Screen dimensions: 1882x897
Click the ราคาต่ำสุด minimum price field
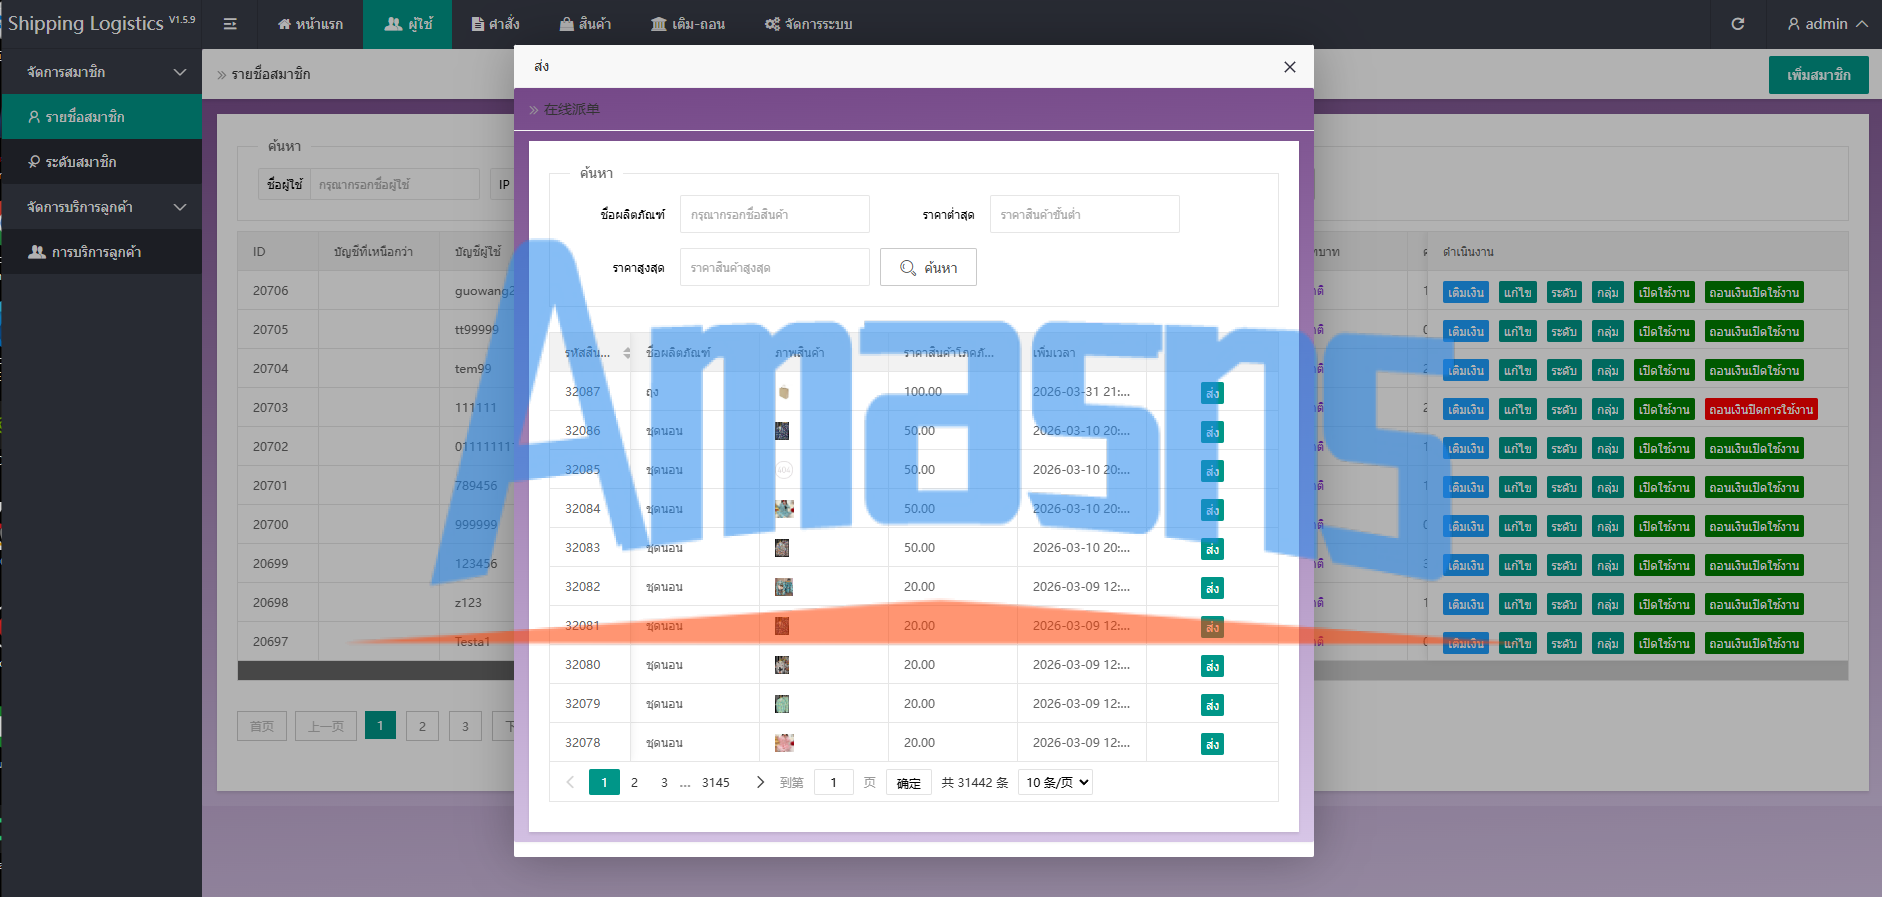[1084, 214]
